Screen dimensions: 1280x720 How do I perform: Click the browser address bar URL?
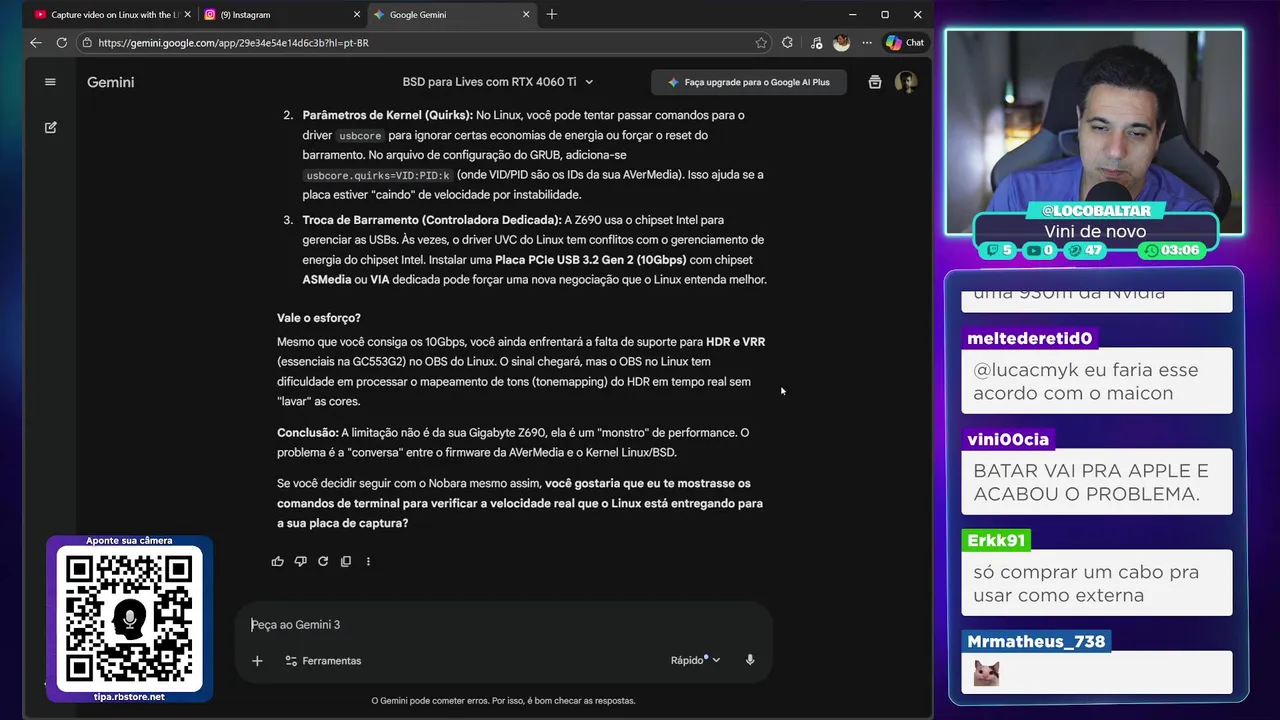[233, 43]
